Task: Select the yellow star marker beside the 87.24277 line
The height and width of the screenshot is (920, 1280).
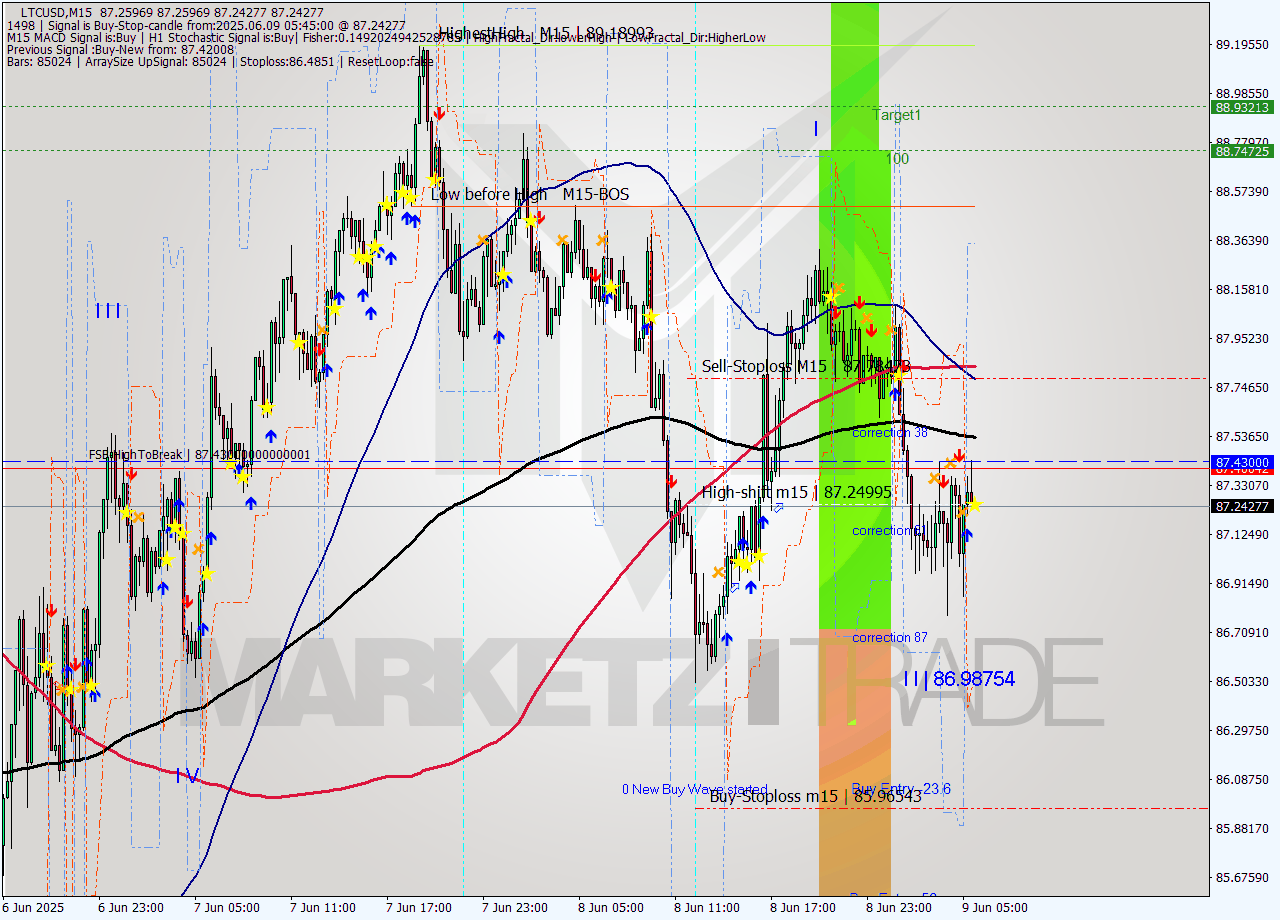Action: 975,506
